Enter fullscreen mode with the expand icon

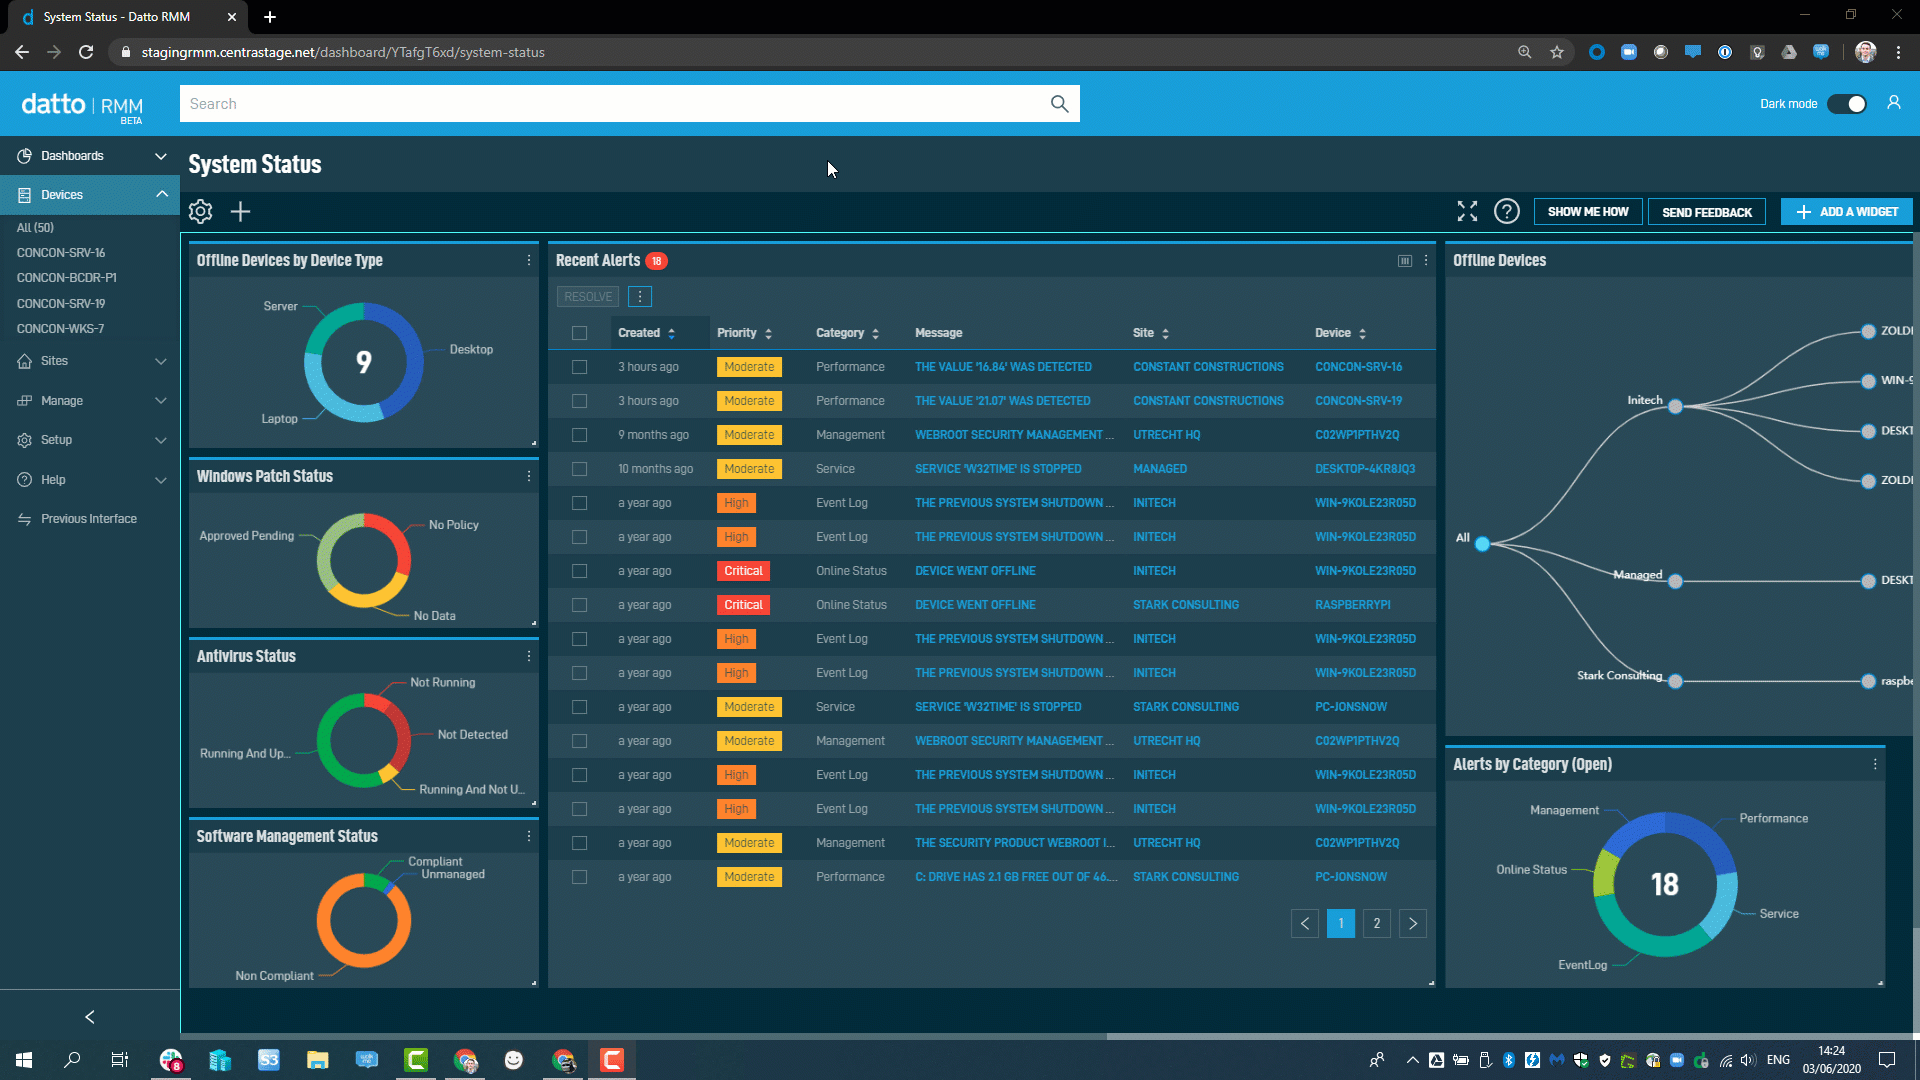(x=1467, y=211)
